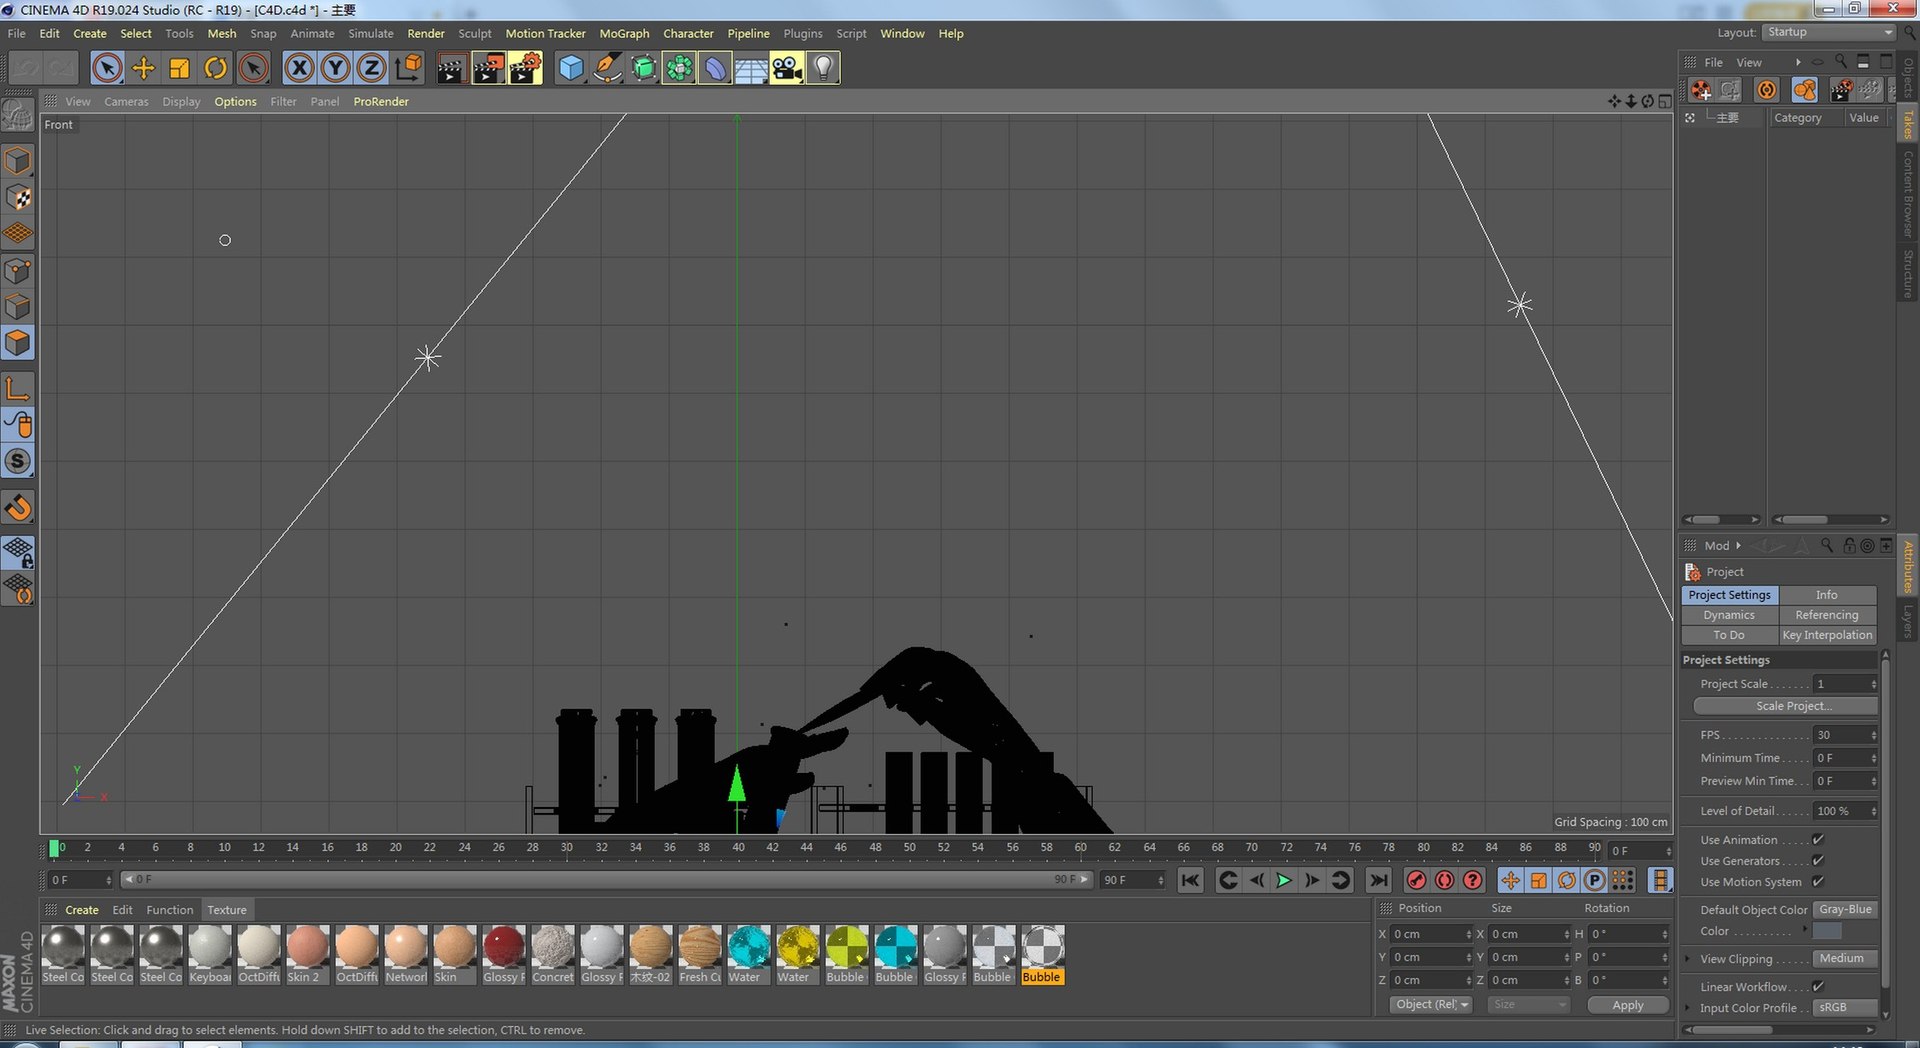Select the Scale tool icon
Viewport: 1920px width, 1048px height.
(179, 68)
